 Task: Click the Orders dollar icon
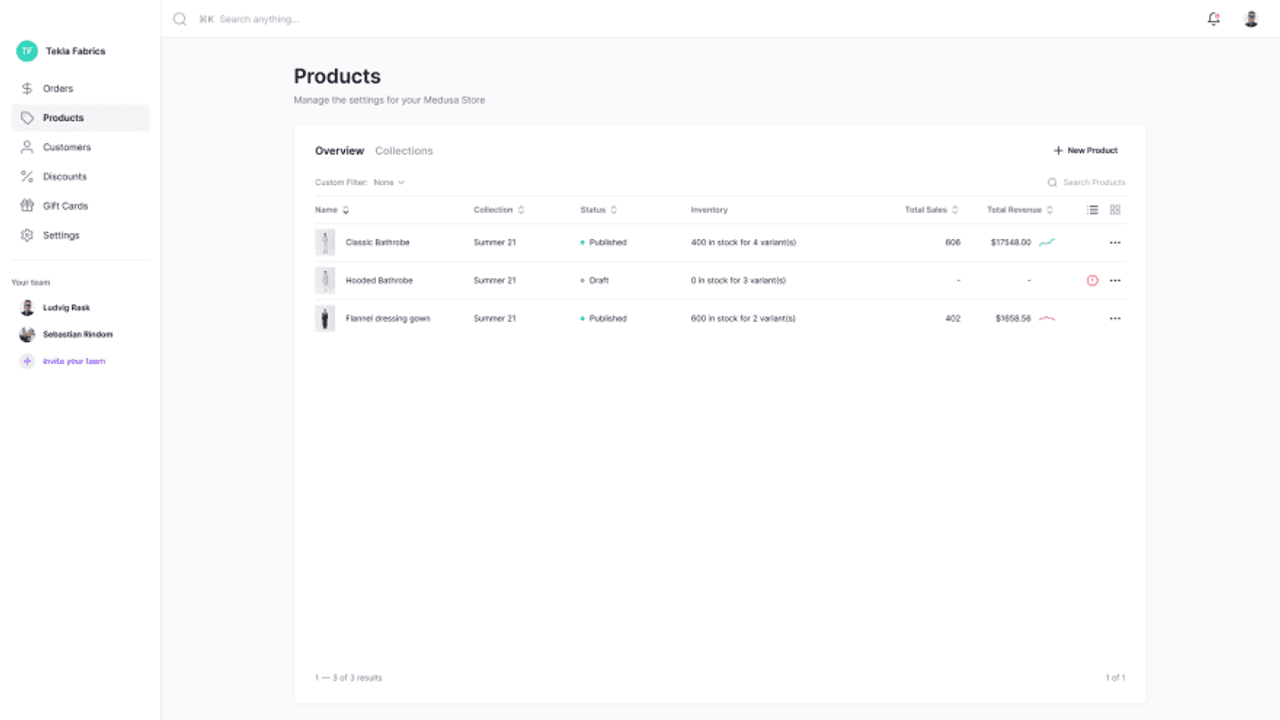click(x=27, y=89)
